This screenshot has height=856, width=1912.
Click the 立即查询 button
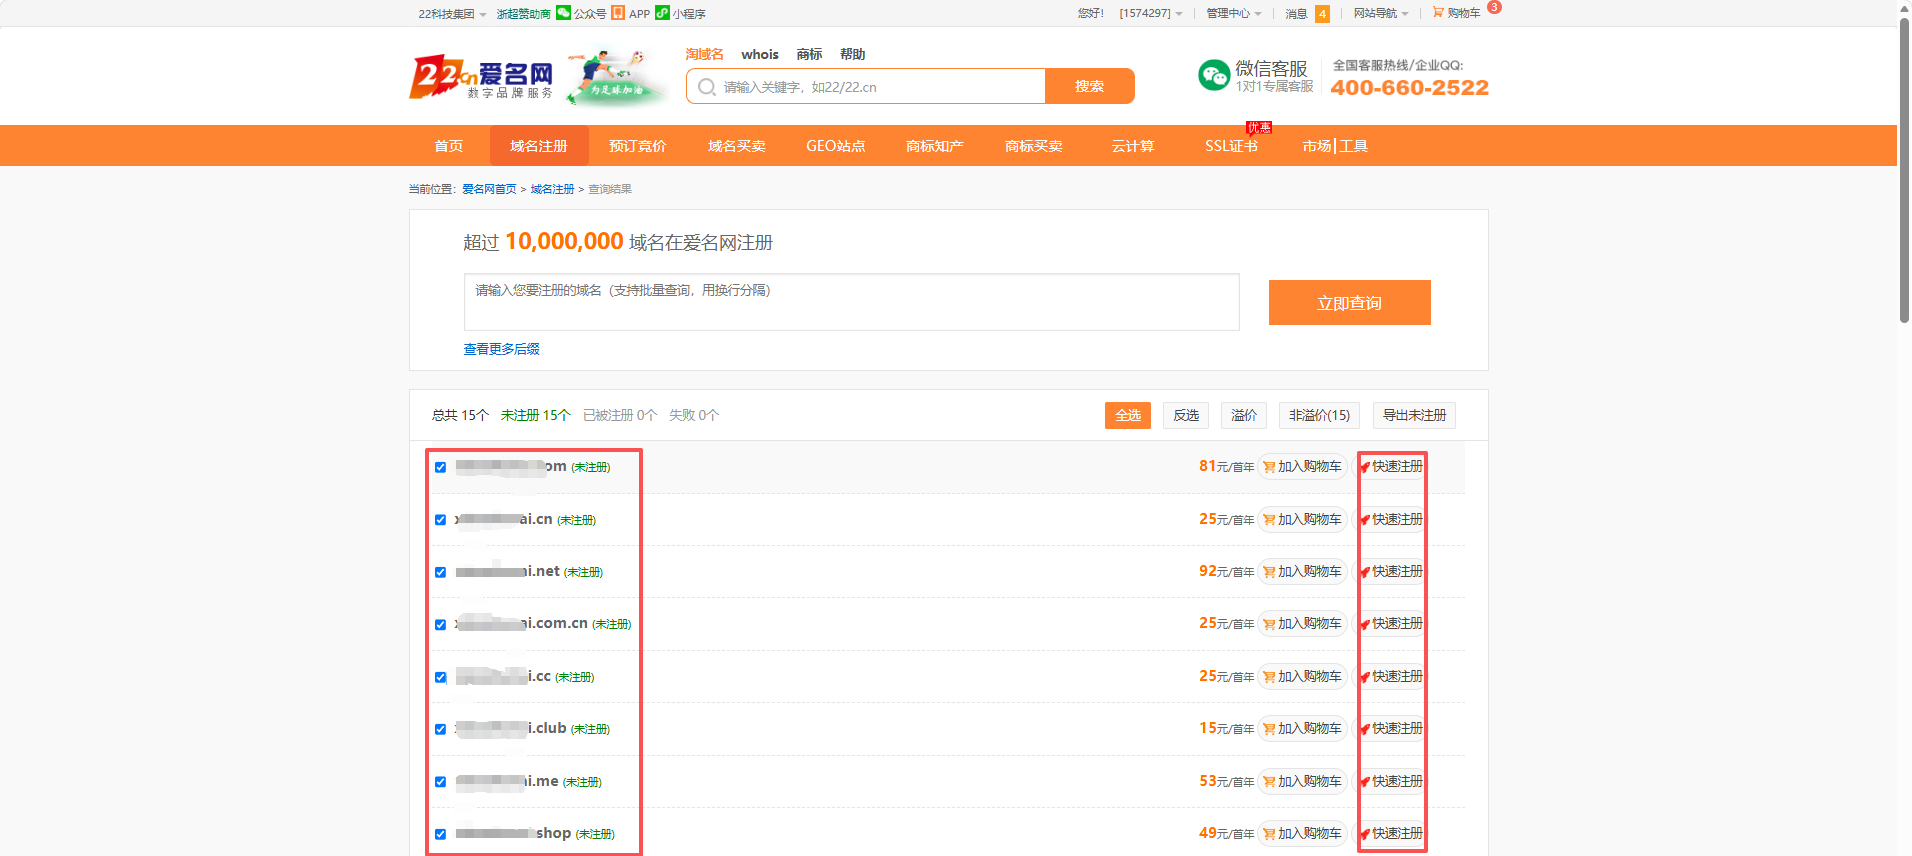pyautogui.click(x=1350, y=303)
